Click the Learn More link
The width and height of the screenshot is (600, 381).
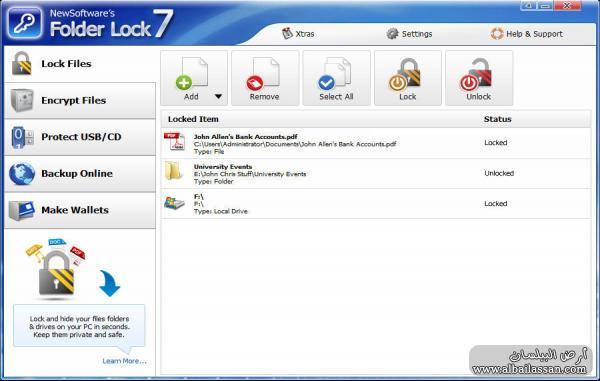124,361
